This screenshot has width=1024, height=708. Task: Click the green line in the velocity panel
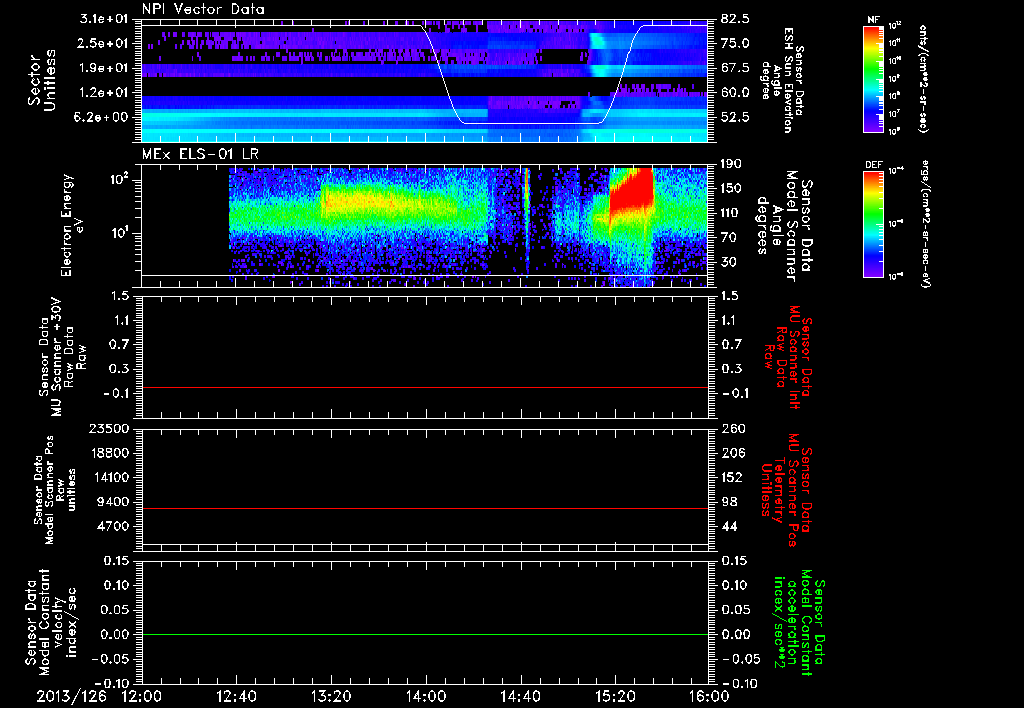[424, 634]
